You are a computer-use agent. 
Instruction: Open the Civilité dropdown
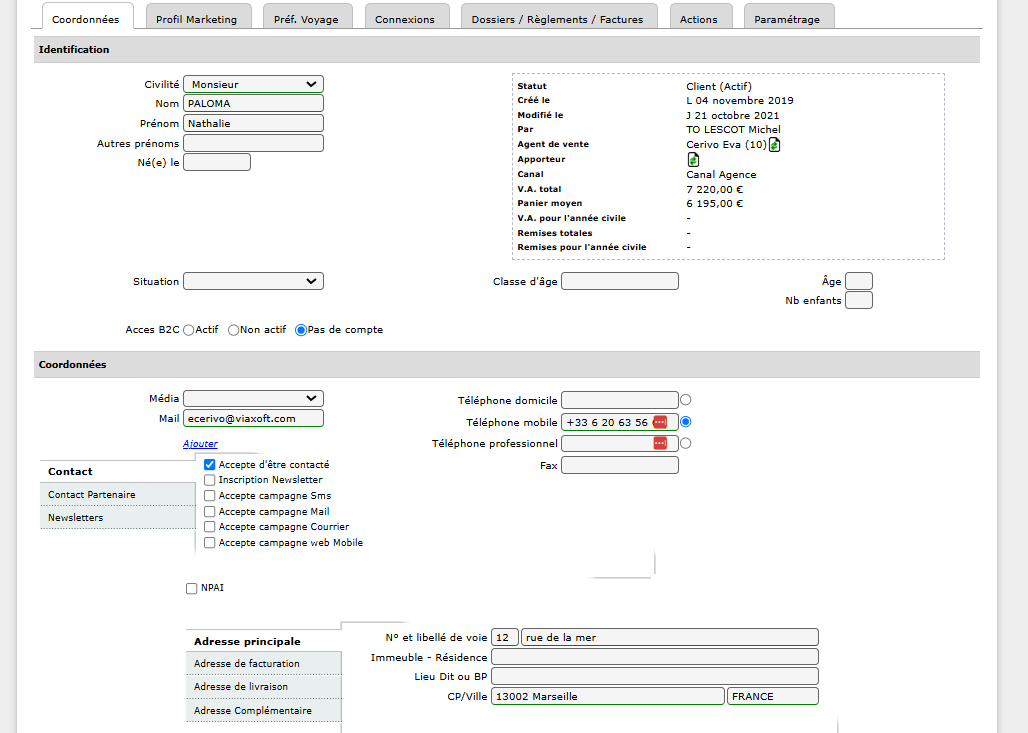[x=254, y=84]
